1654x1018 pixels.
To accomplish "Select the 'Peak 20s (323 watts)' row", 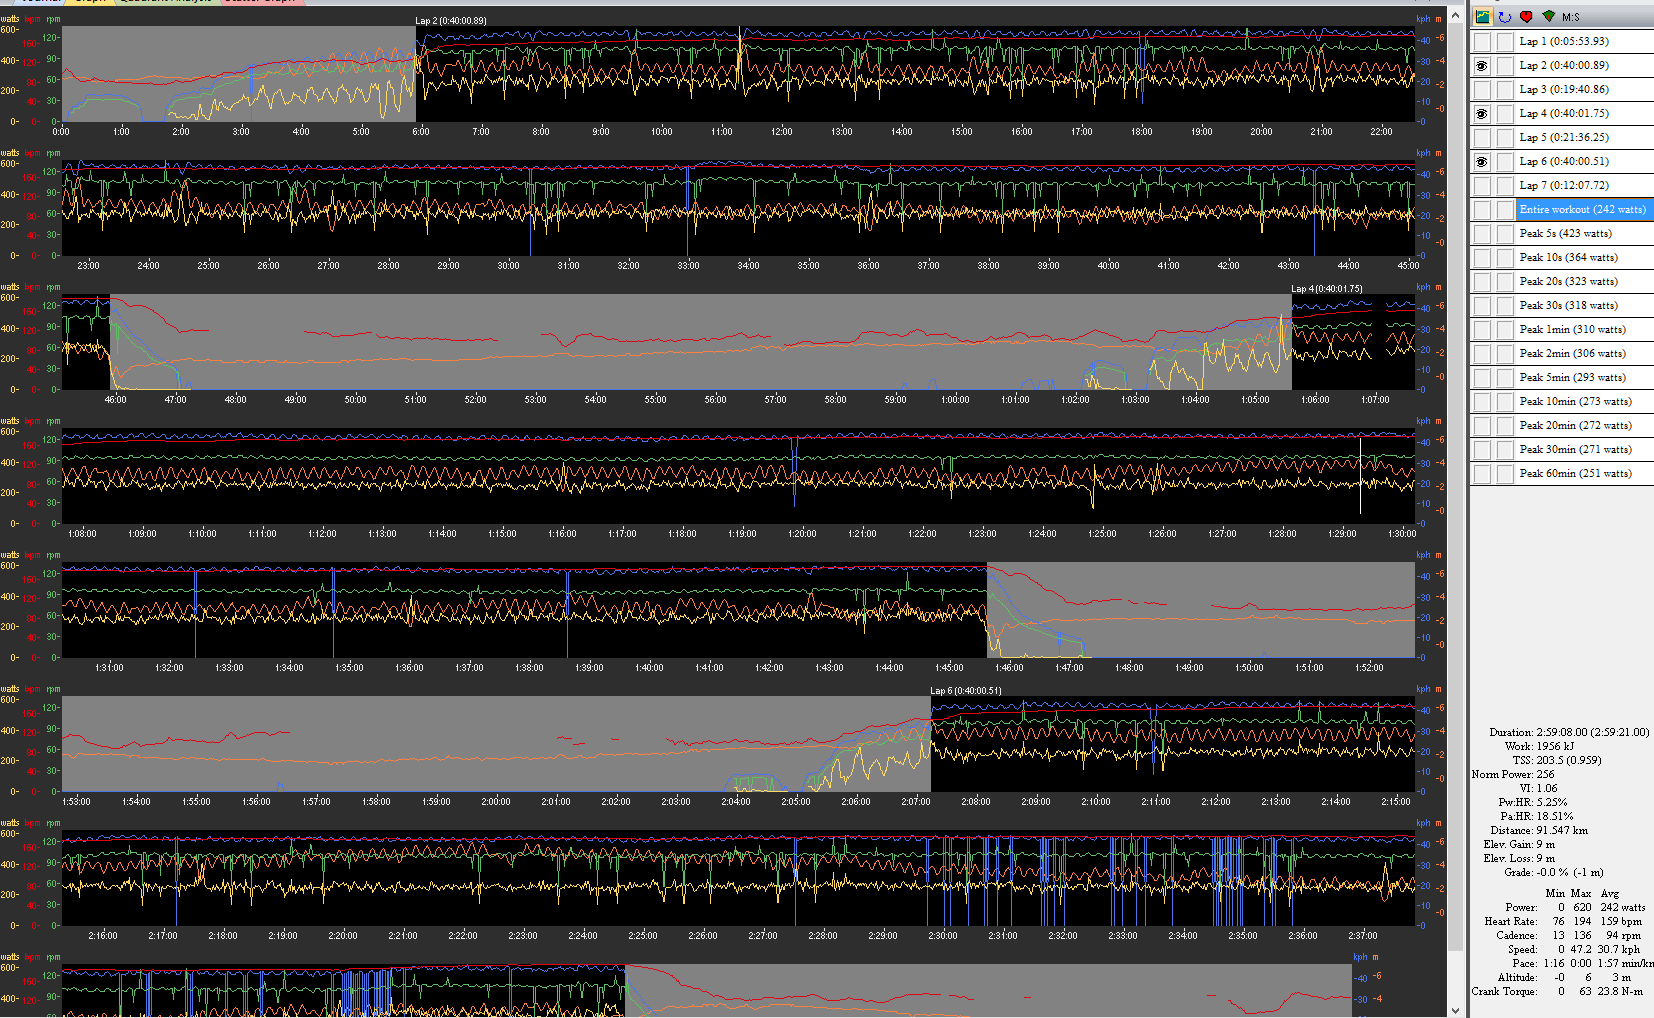I will click(x=1585, y=281).
